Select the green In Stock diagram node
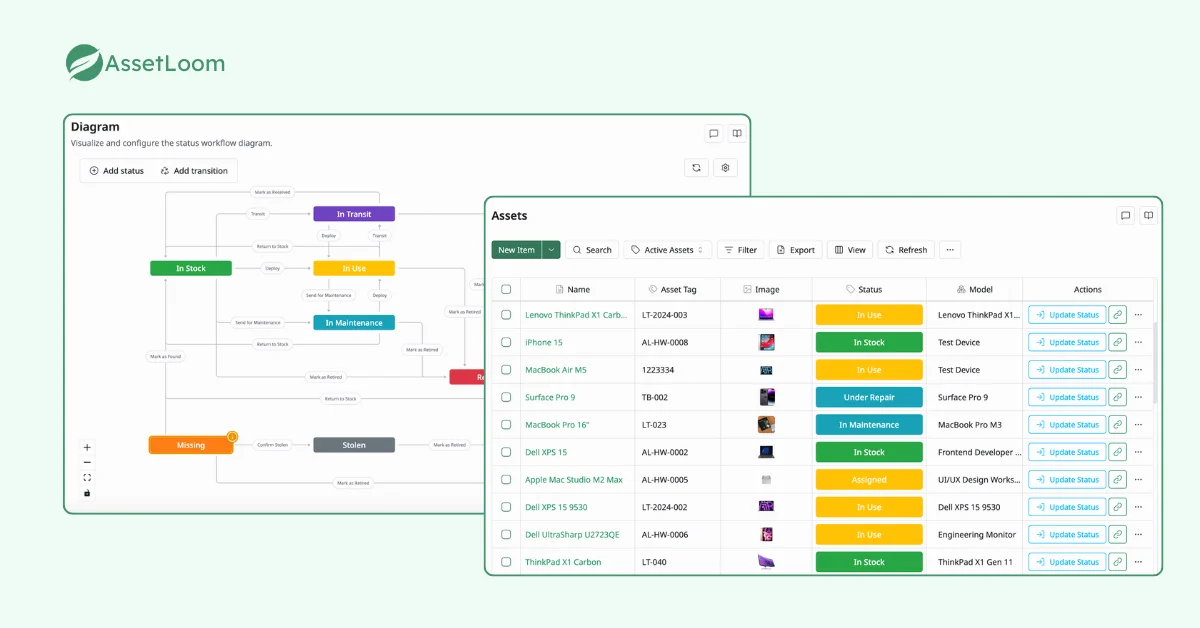The height and width of the screenshot is (628, 1200). [191, 268]
